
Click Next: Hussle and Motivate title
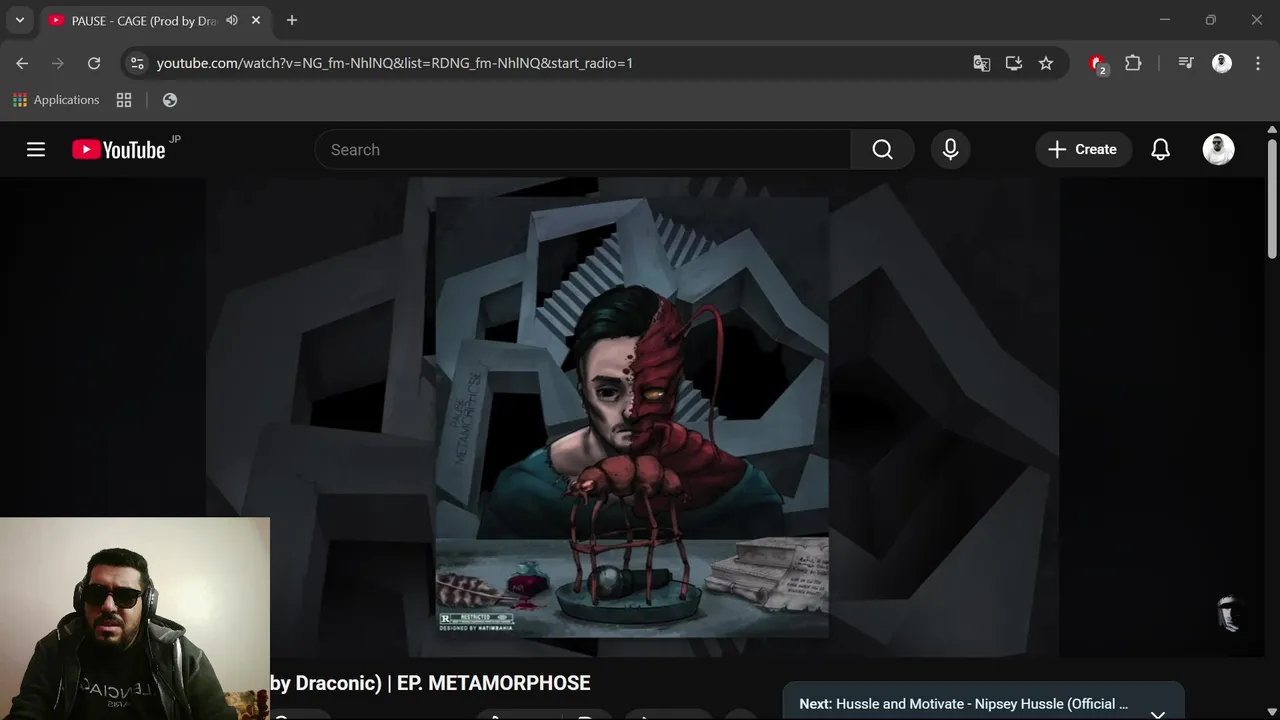(963, 704)
